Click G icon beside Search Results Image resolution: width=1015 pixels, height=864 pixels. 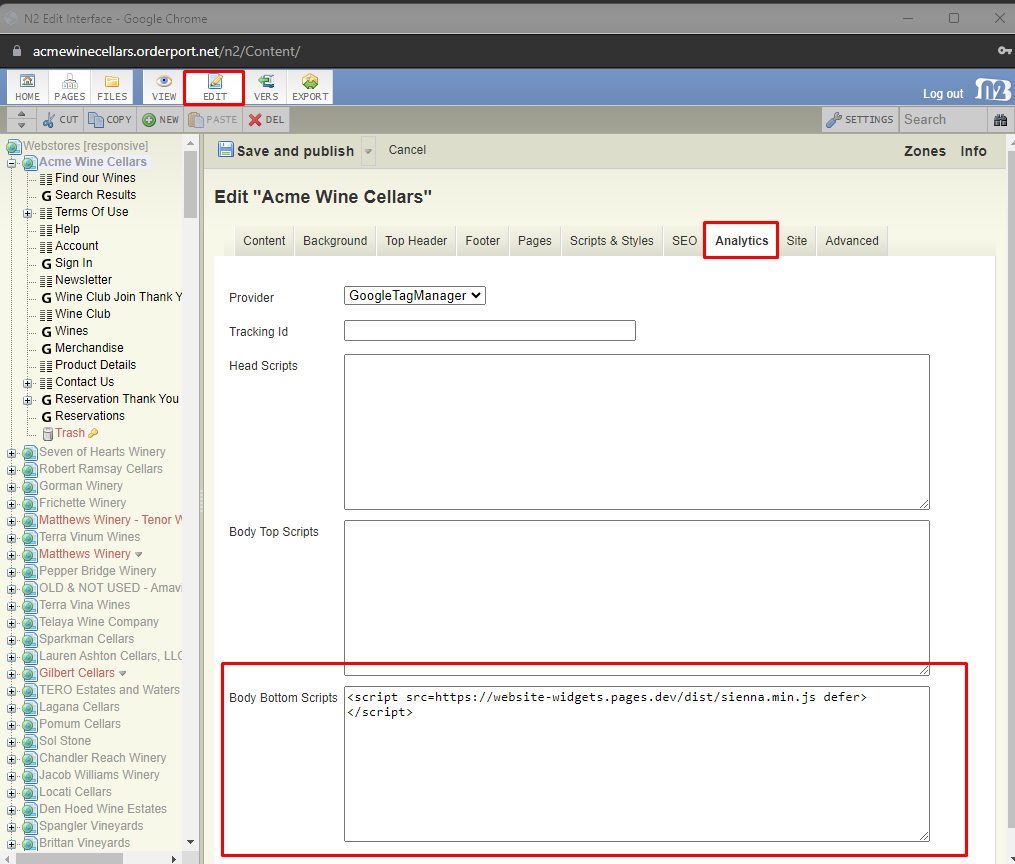(47, 195)
